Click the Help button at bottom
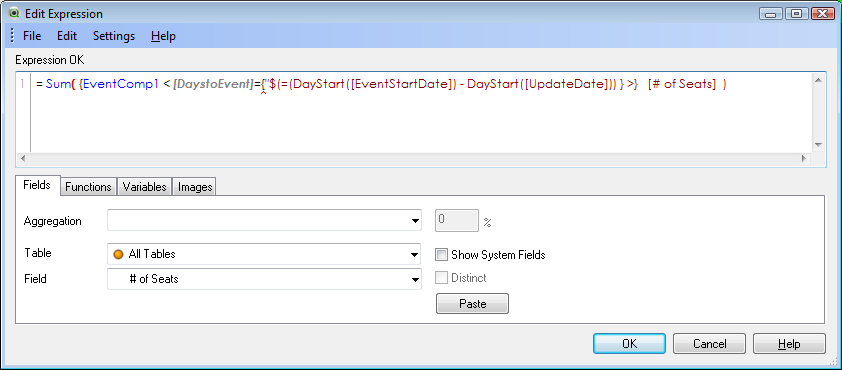This screenshot has height=370, width=842. pos(789,344)
